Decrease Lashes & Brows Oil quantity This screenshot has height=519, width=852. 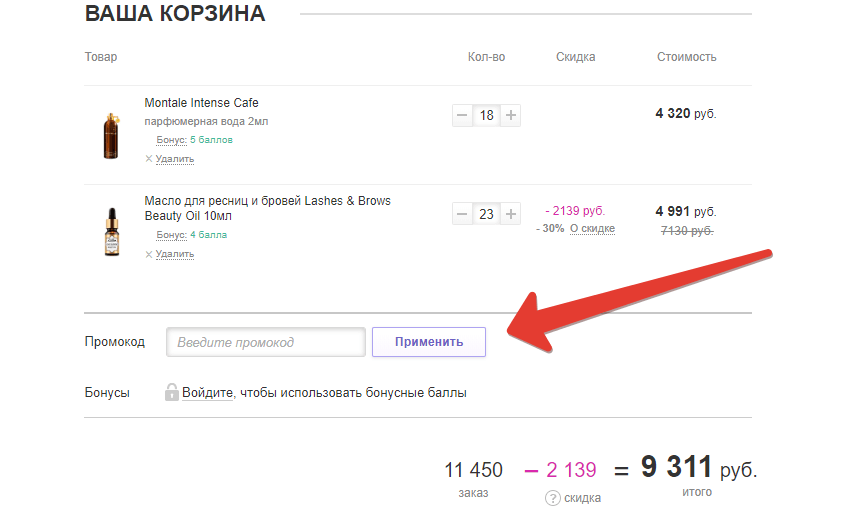tap(462, 214)
